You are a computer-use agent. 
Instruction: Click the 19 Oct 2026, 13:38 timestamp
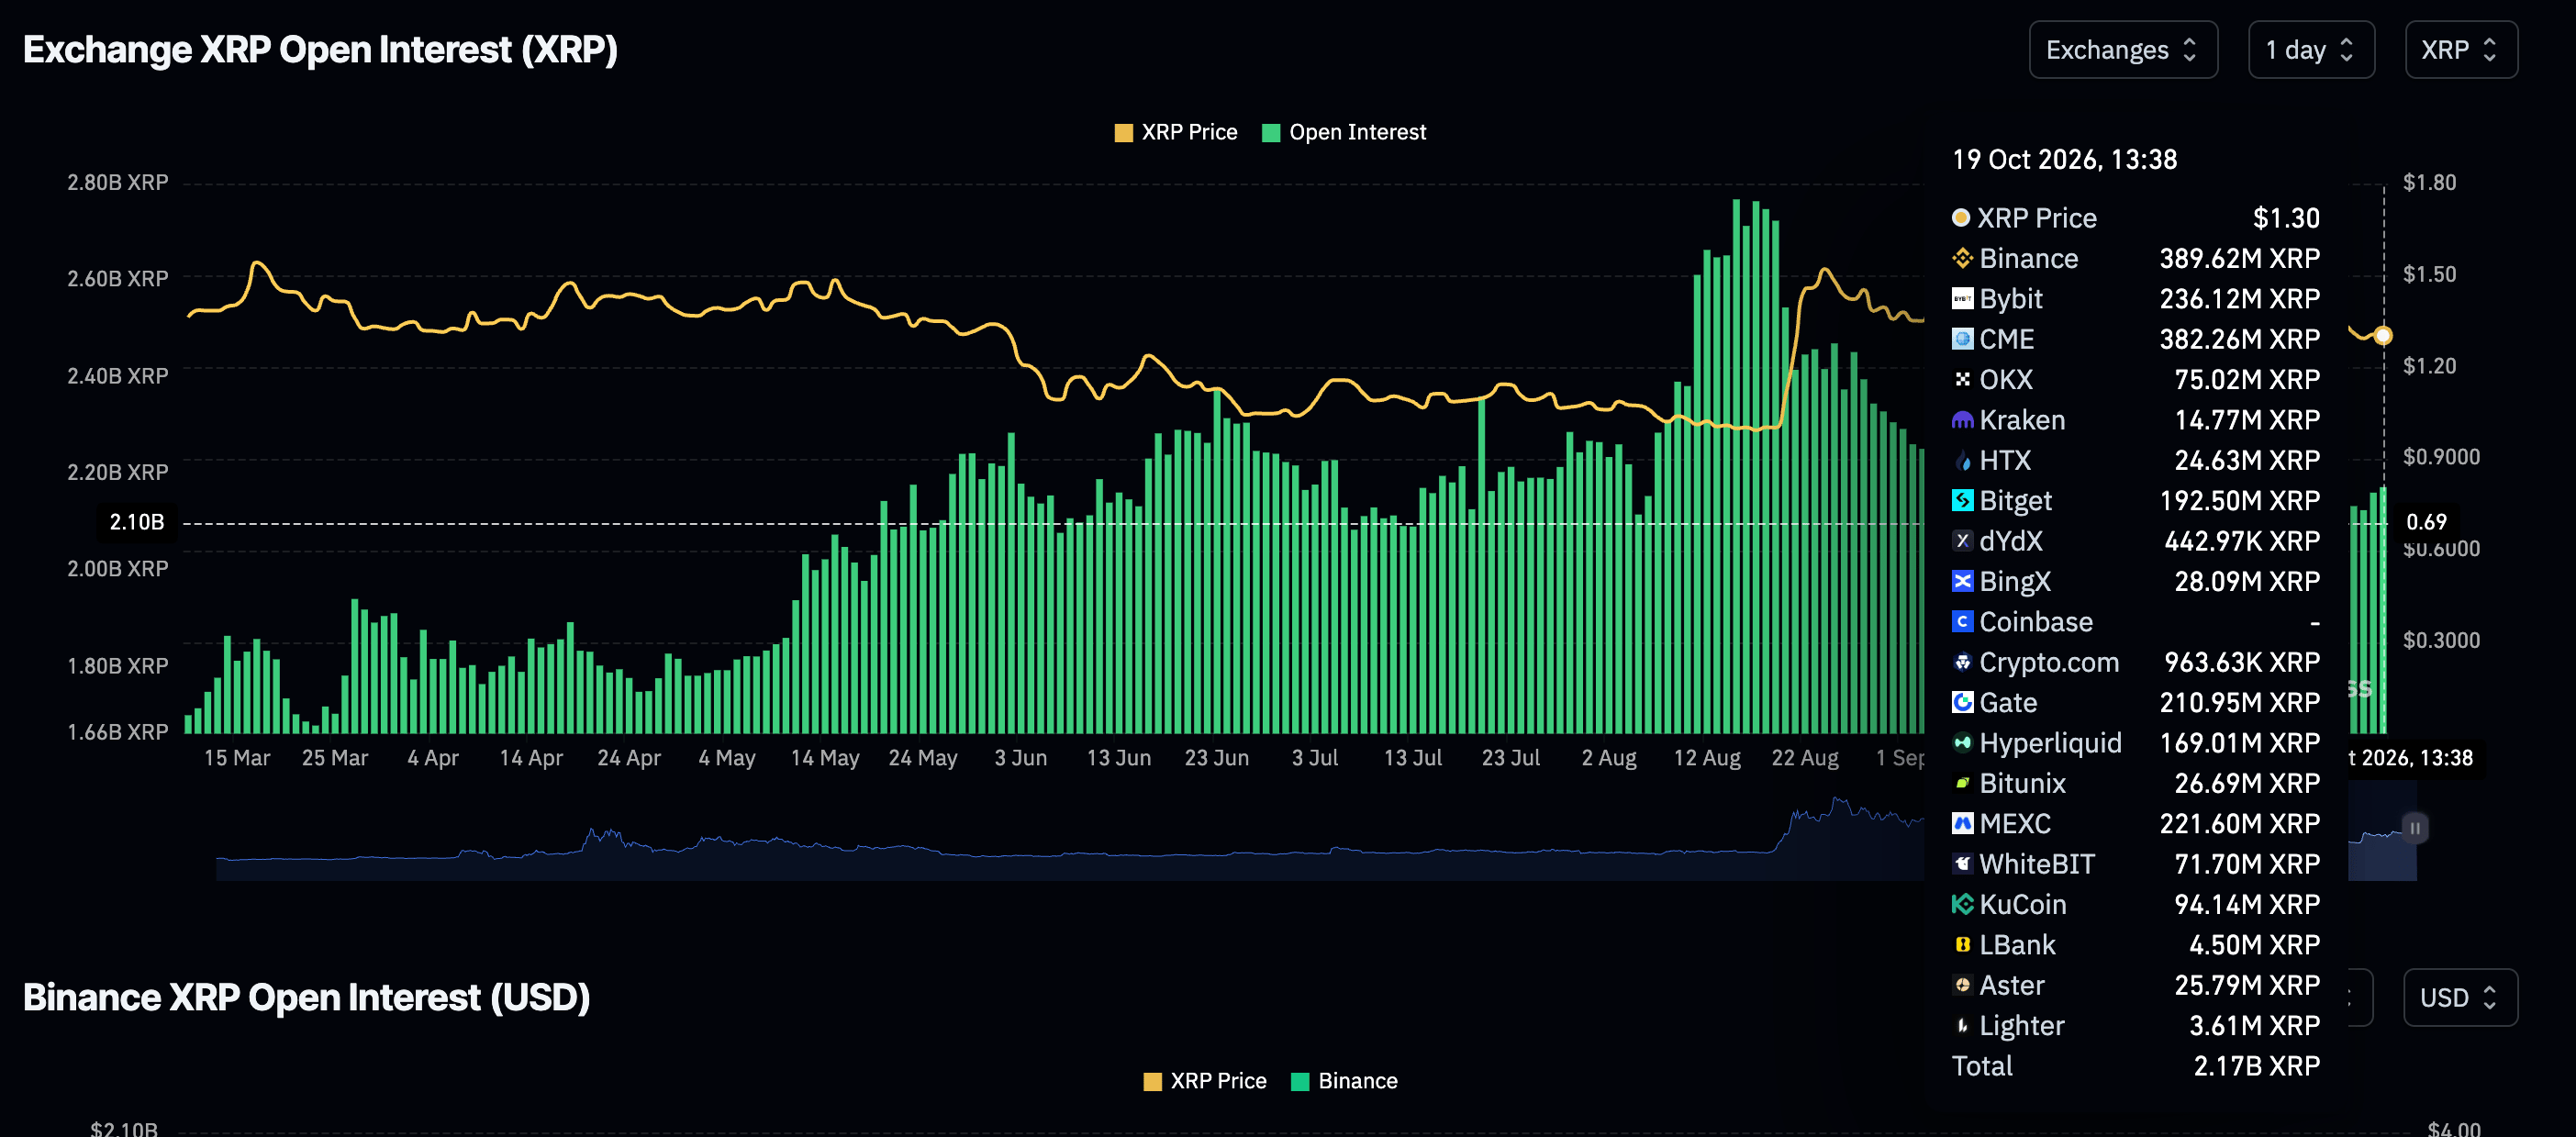2064,160
